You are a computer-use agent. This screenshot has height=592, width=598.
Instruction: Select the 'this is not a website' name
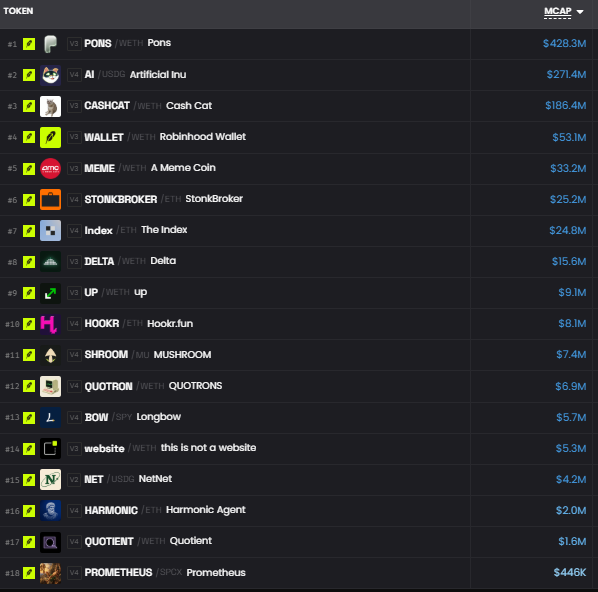click(x=208, y=448)
